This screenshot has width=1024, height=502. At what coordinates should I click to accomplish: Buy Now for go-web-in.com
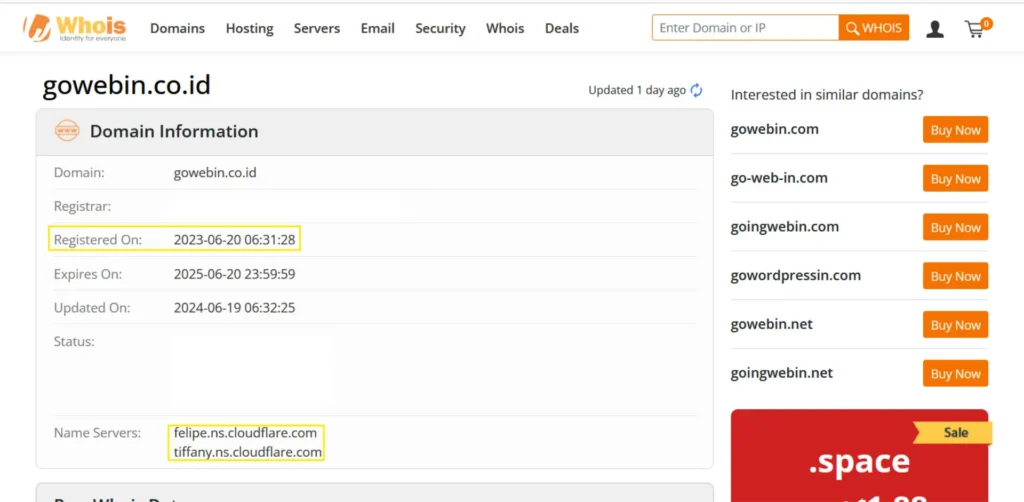coord(955,178)
